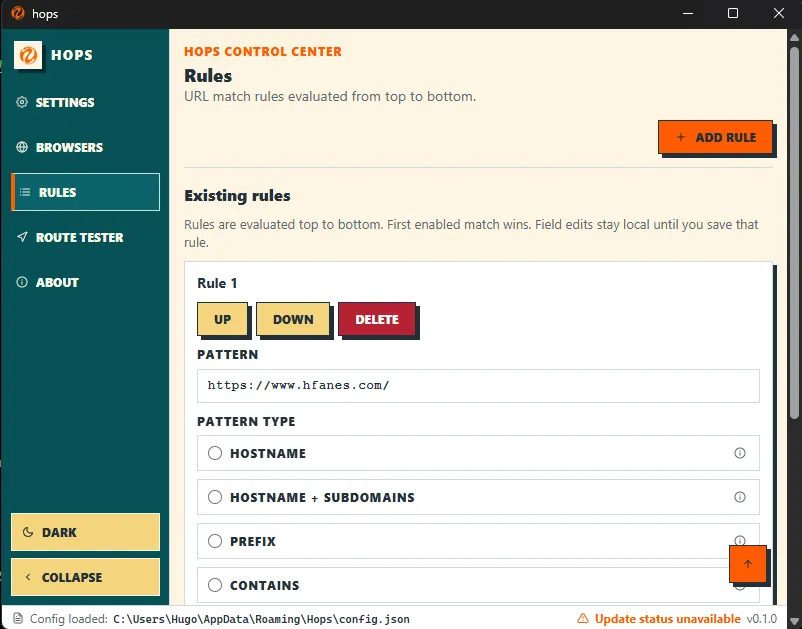Click the Hops logo in the sidebar
802x629 pixels.
(28, 55)
